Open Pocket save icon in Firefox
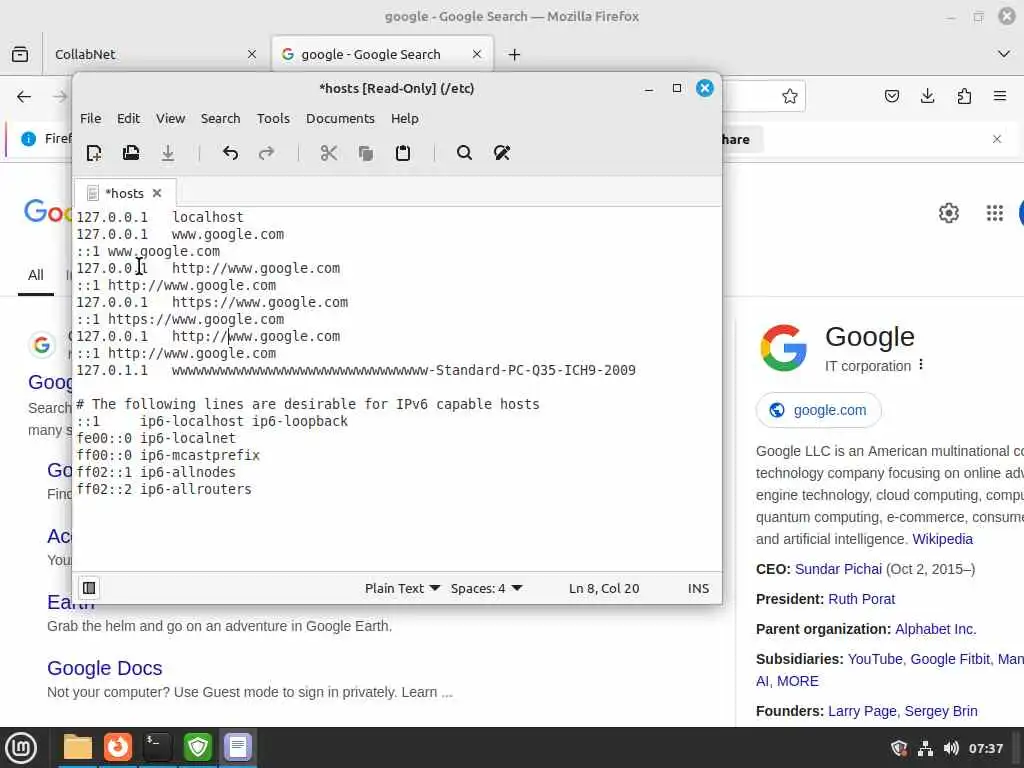Viewport: 1024px width, 768px height. point(891,97)
